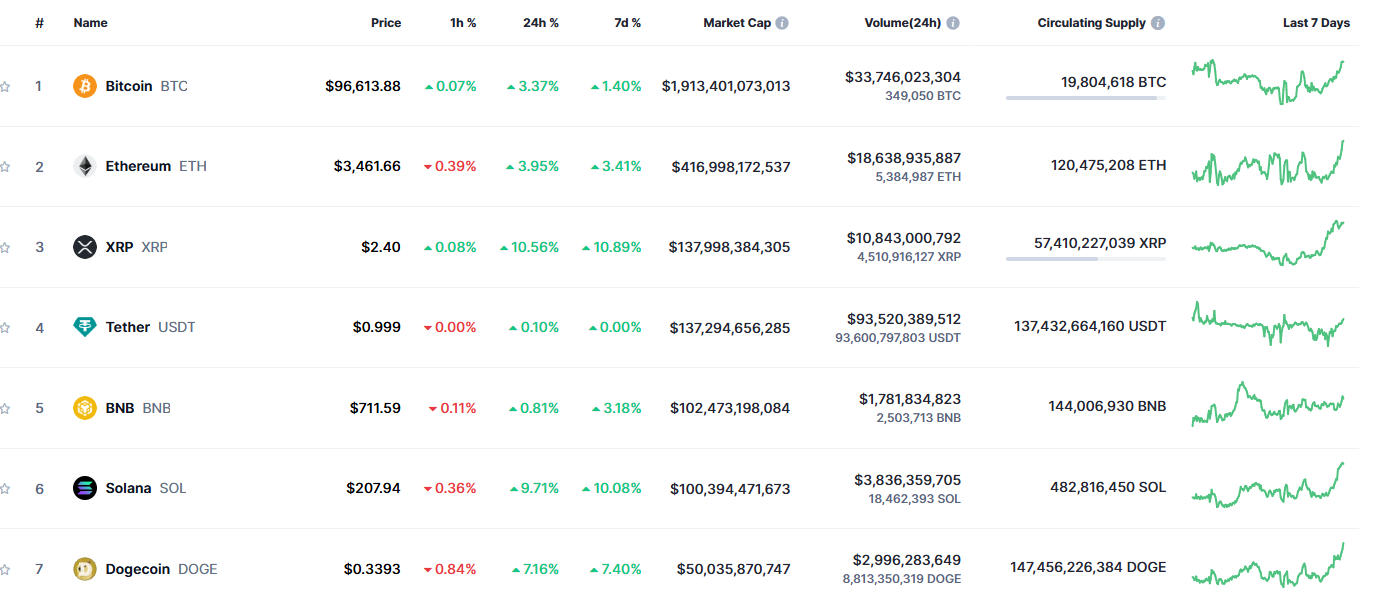Click the Tether logo icon
This screenshot has width=1375, height=598.
[x=85, y=327]
